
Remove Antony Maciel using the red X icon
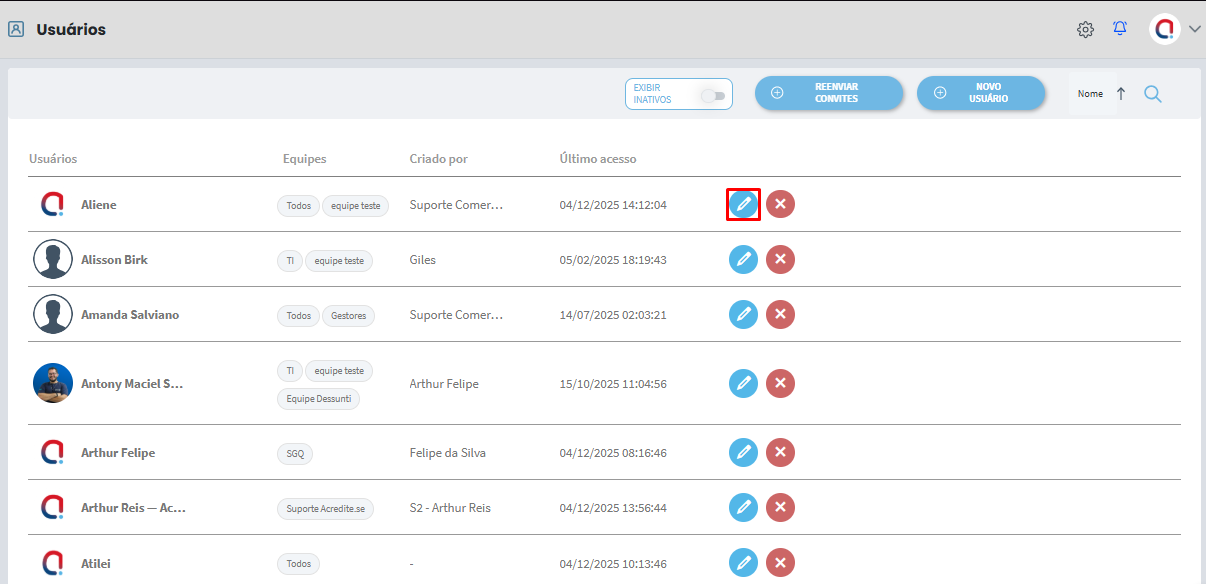(x=780, y=383)
